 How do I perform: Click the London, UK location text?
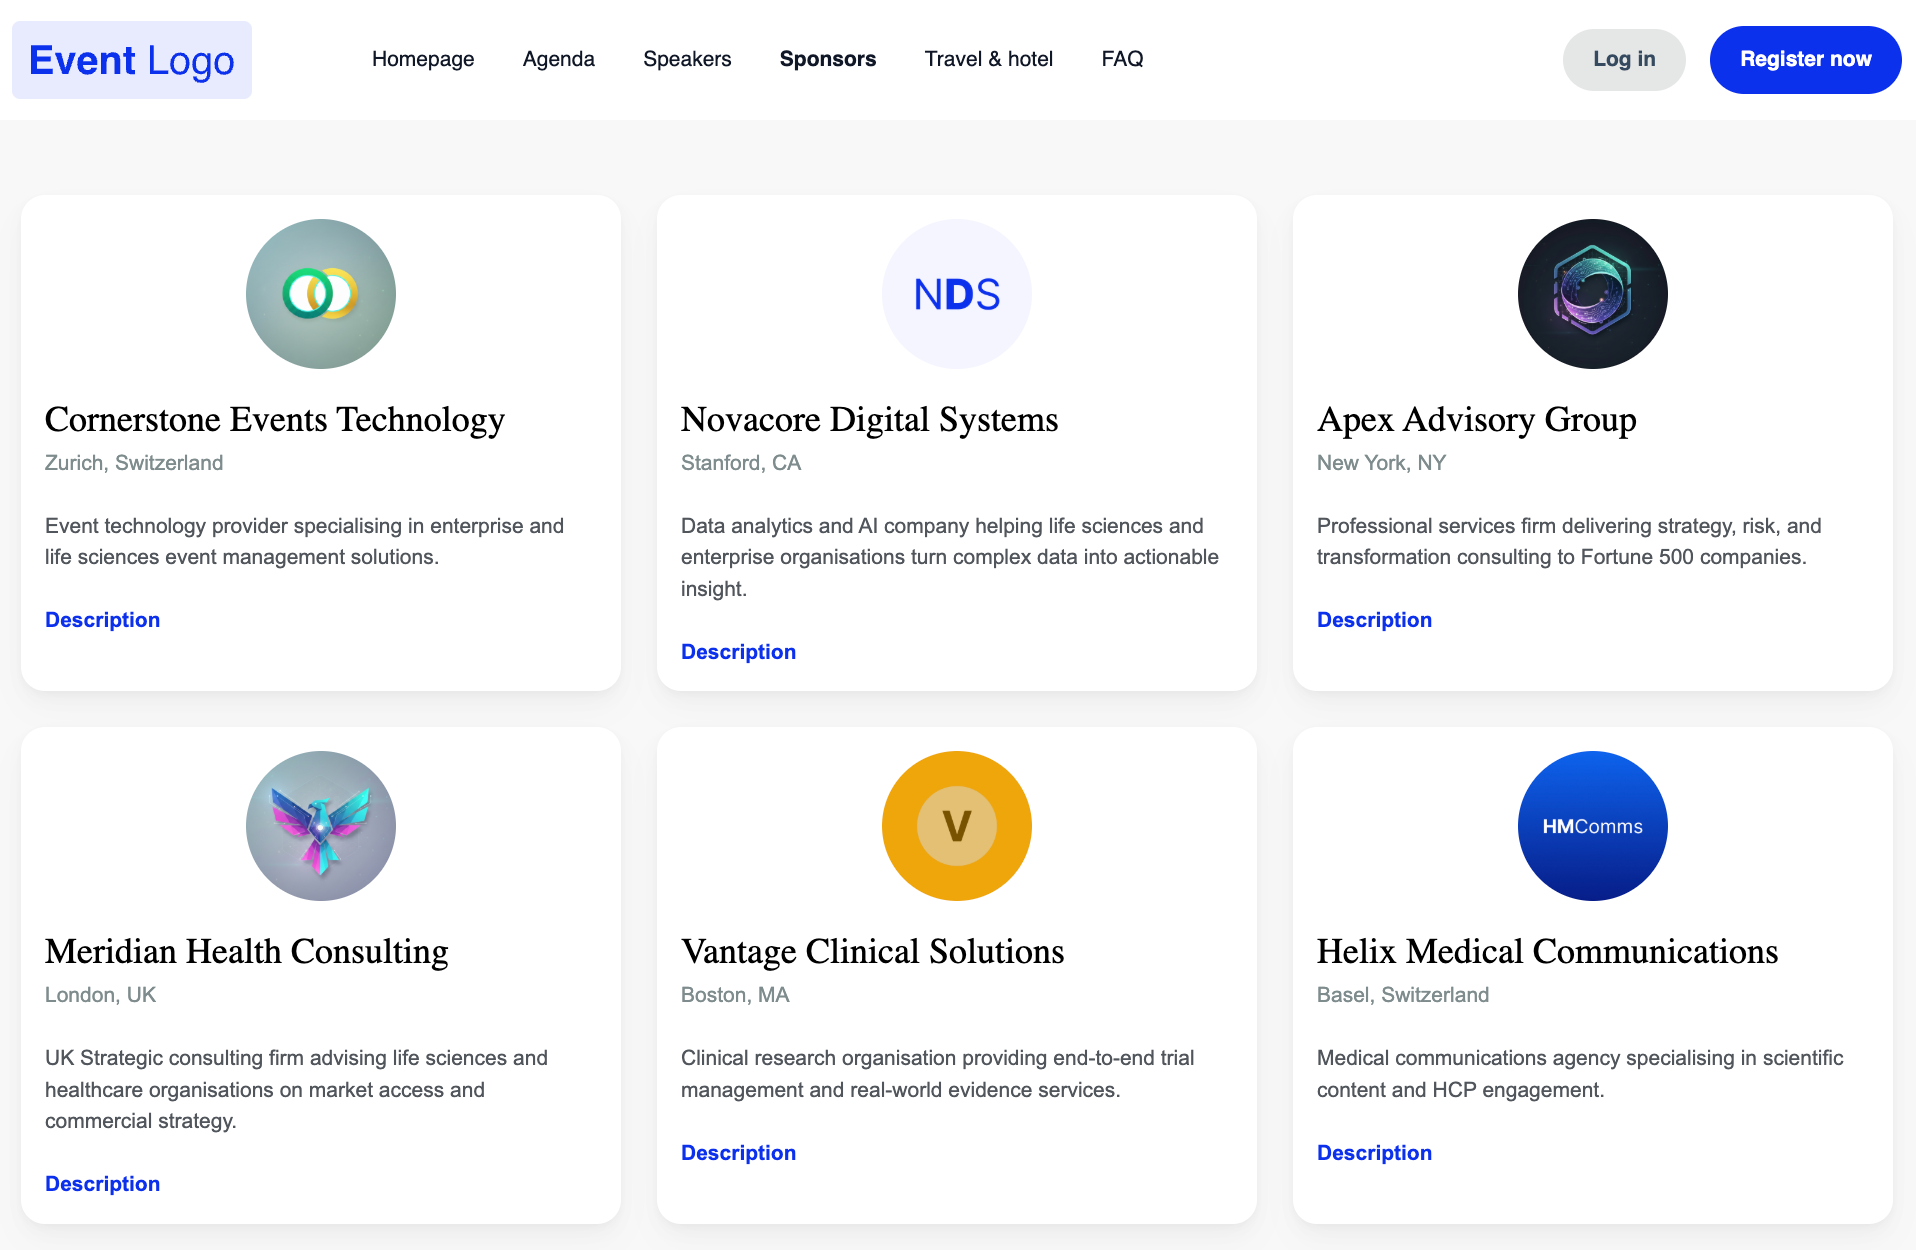click(x=101, y=995)
